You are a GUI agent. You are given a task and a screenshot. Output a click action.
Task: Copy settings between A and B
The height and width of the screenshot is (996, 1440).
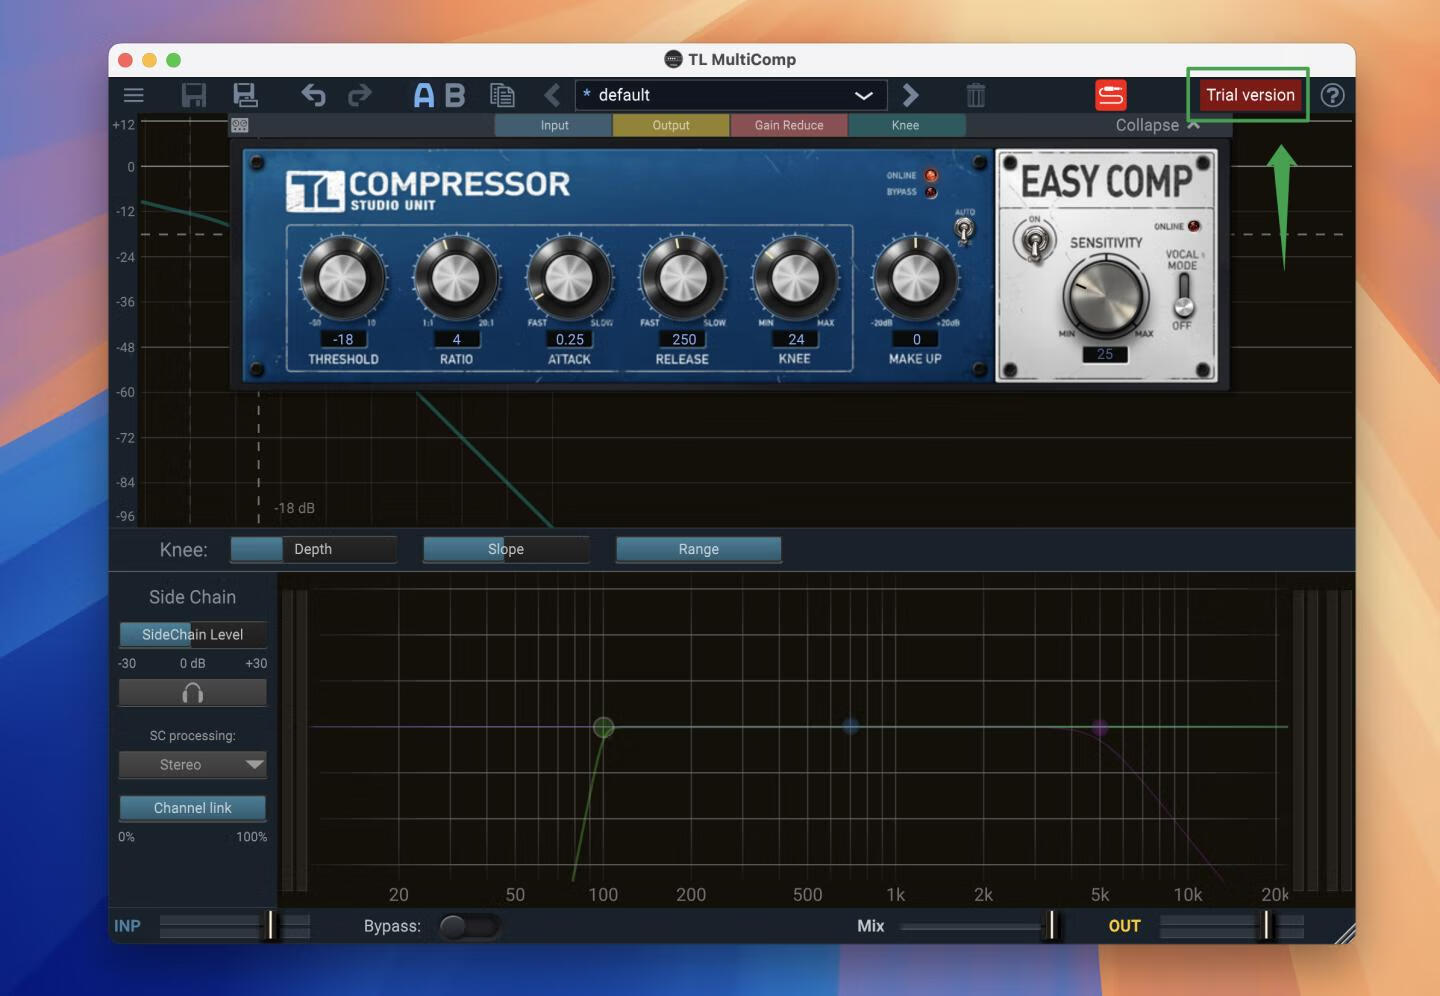502,95
